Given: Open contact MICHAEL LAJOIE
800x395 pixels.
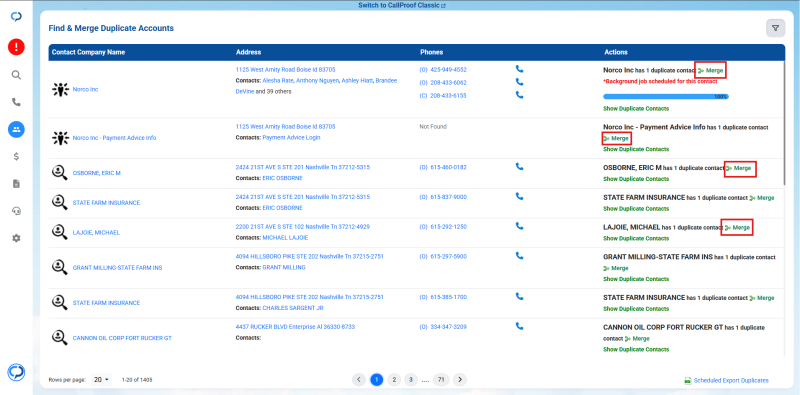Looking at the screenshot, I should 285,238.
